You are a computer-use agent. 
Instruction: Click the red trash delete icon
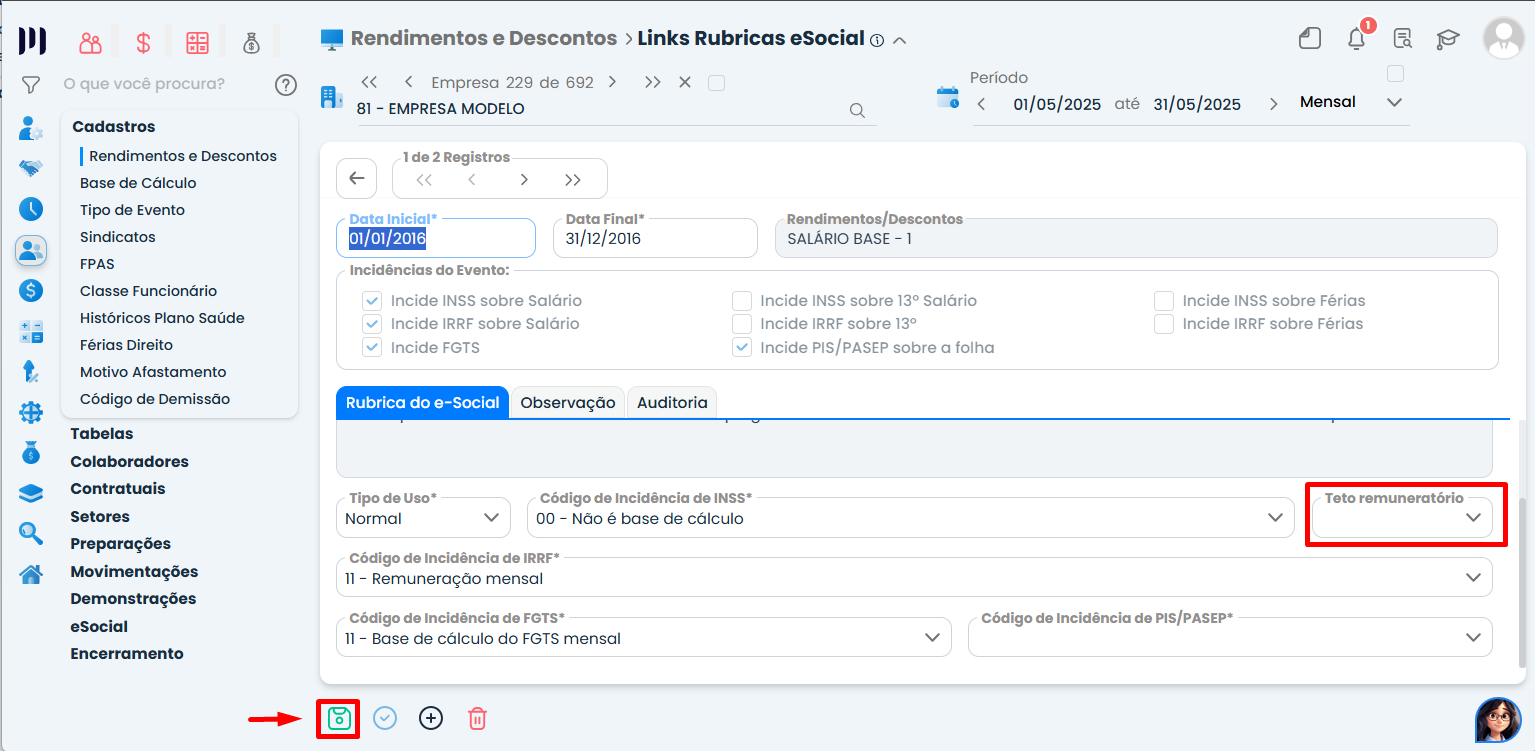pyautogui.click(x=478, y=718)
